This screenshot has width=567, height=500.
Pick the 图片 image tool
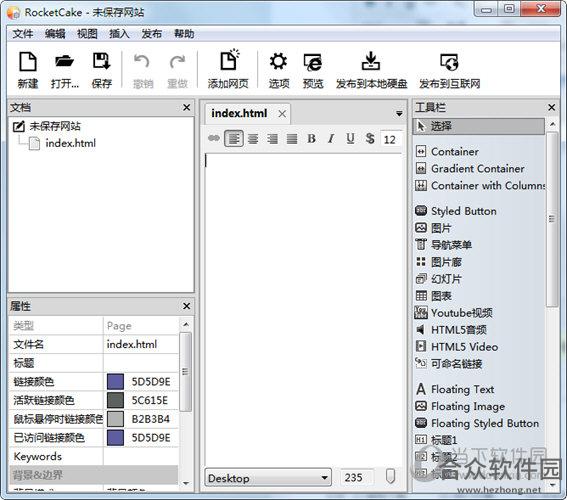[433, 228]
